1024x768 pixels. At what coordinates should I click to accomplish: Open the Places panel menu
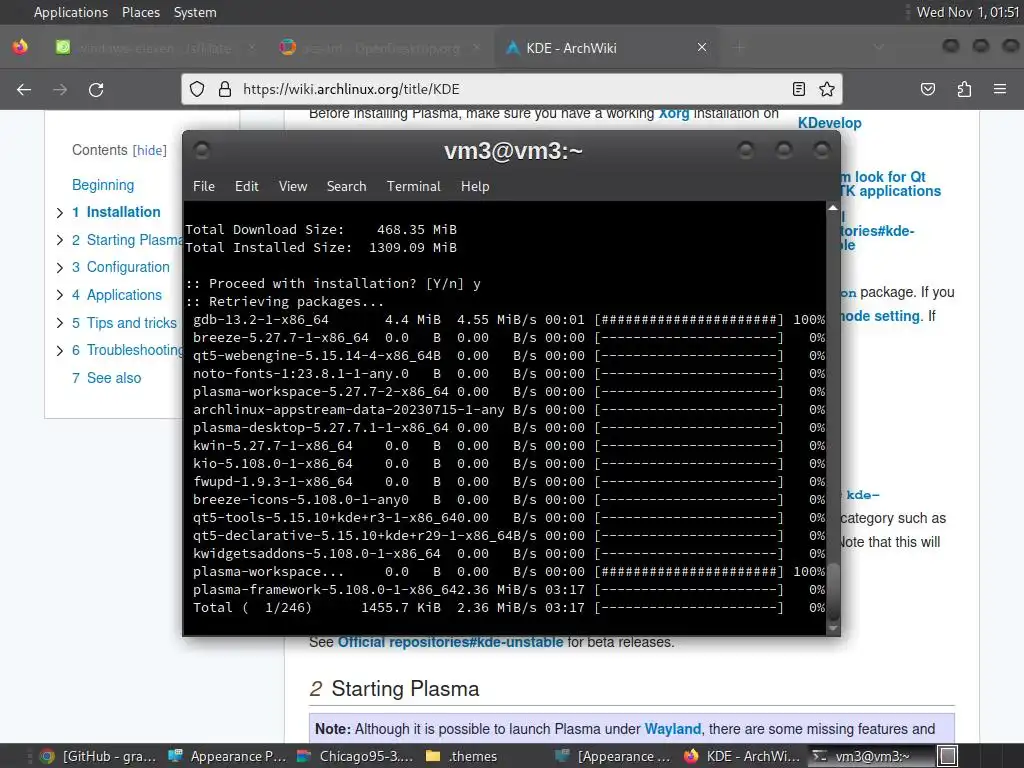click(x=141, y=12)
